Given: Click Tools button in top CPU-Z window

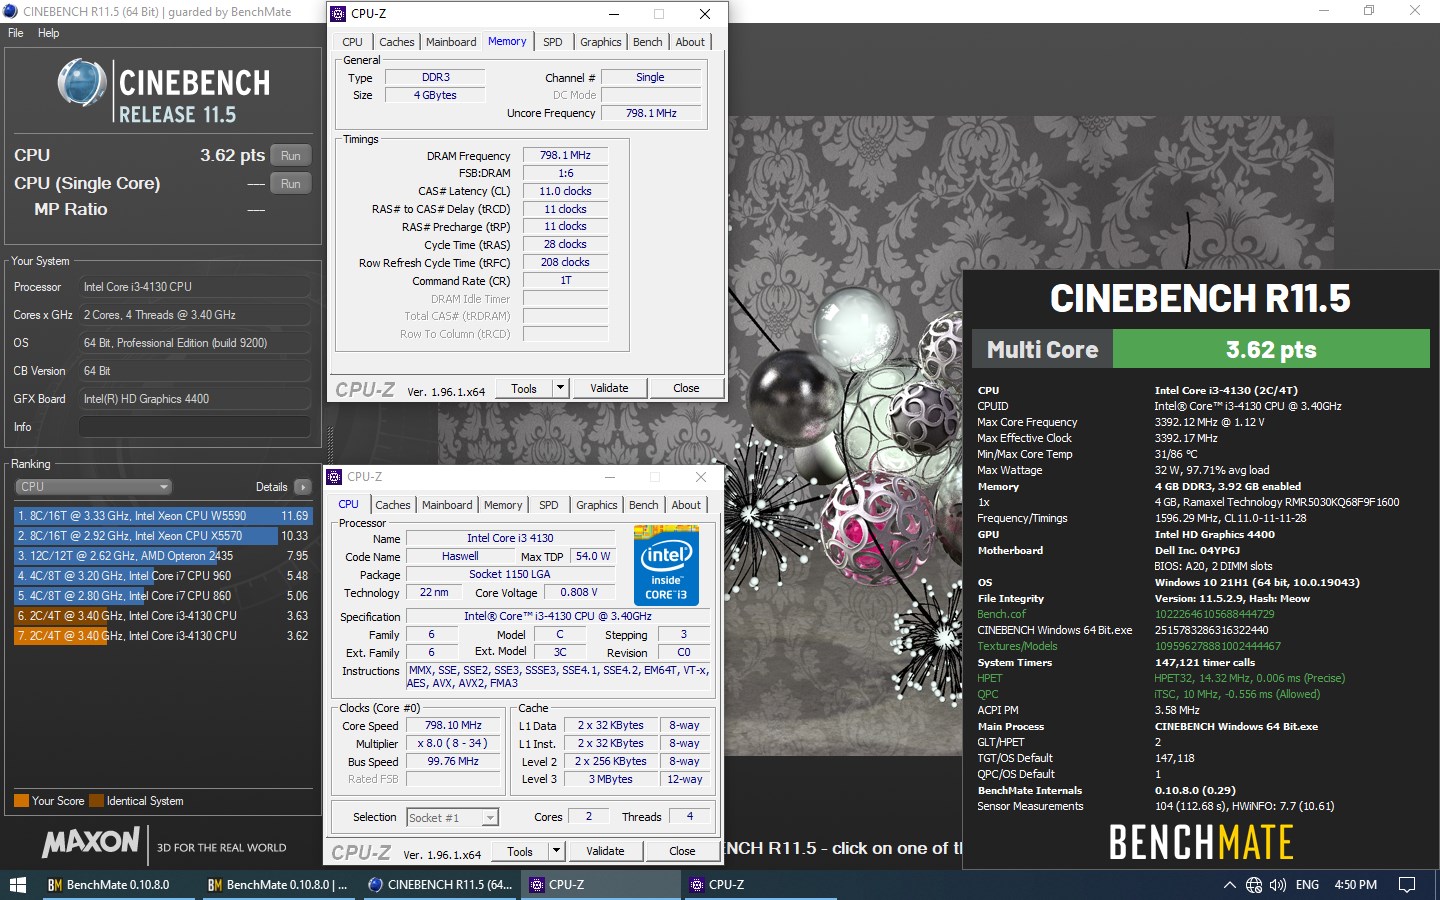Looking at the screenshot, I should [x=524, y=389].
